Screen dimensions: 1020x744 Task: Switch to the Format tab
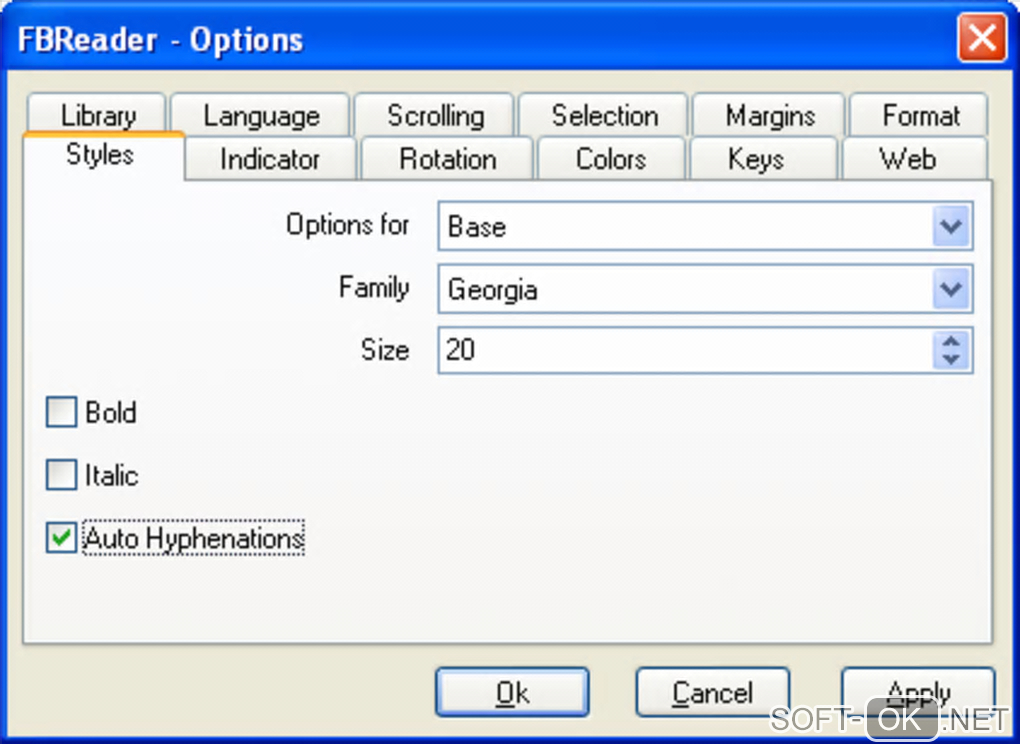920,116
